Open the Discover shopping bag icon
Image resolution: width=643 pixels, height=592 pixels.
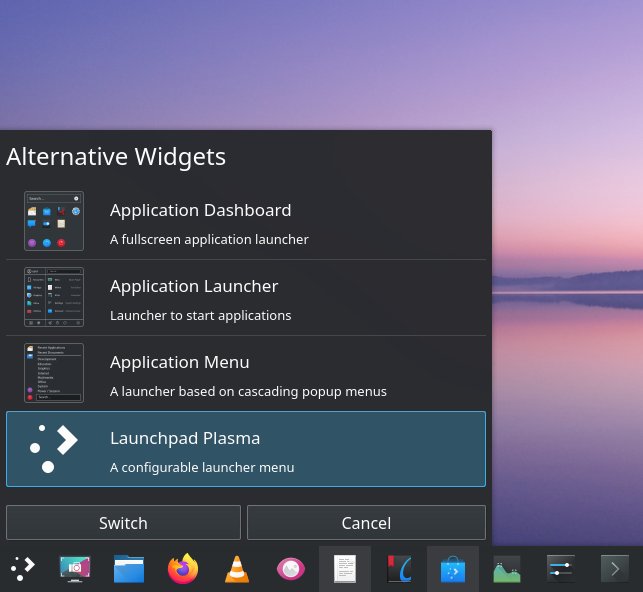point(452,569)
